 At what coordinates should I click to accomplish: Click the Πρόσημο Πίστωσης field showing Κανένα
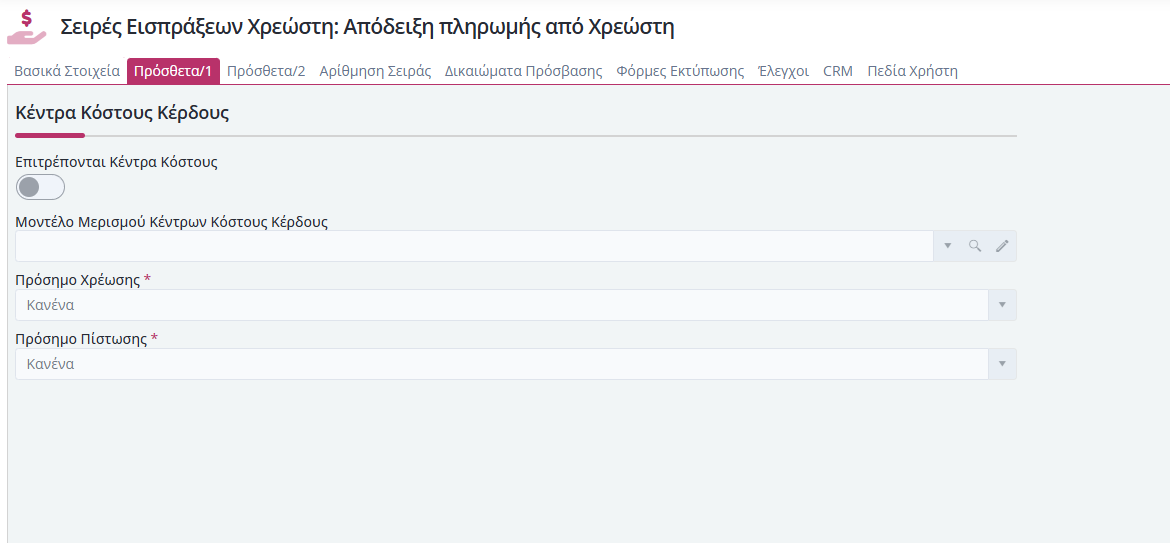[501, 364]
